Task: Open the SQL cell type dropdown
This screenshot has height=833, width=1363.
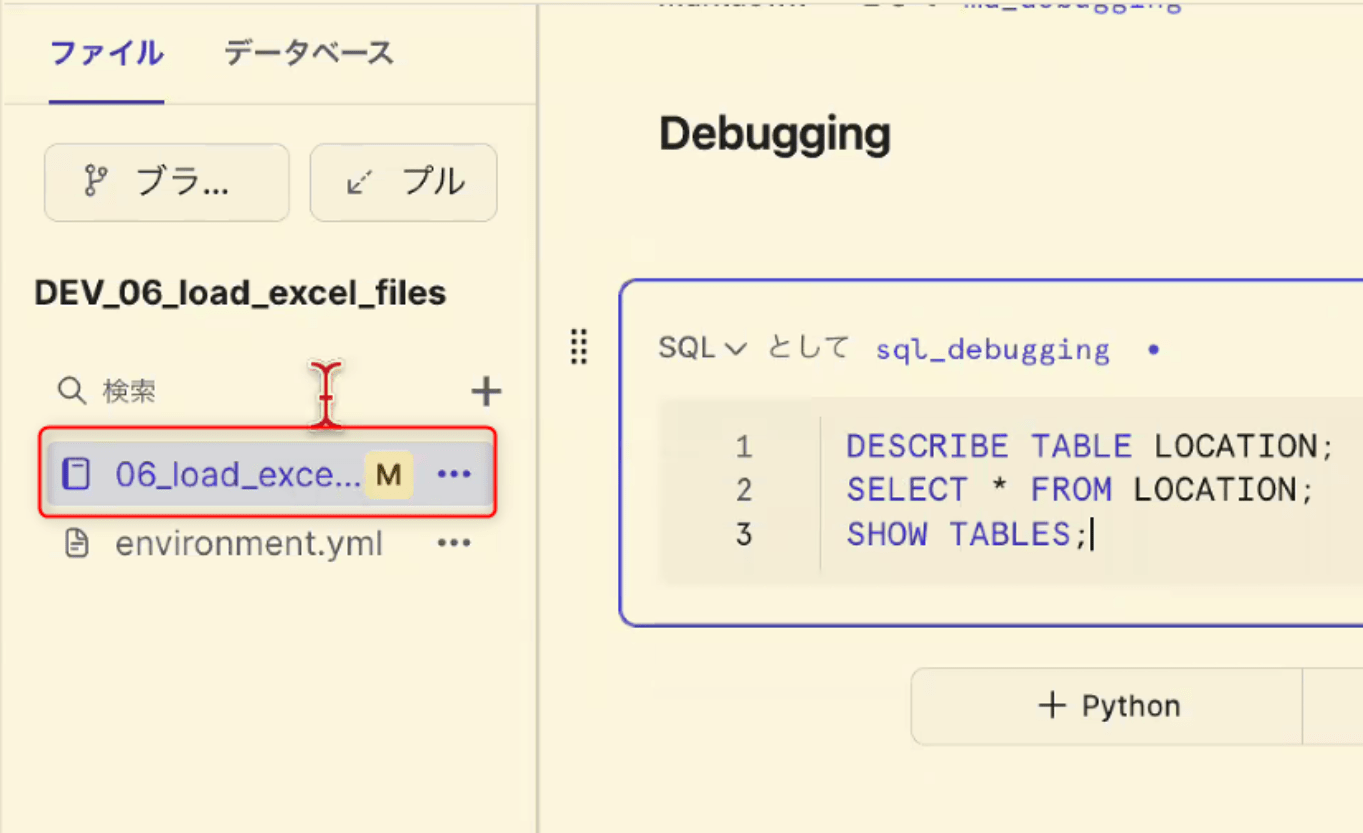Action: [702, 348]
